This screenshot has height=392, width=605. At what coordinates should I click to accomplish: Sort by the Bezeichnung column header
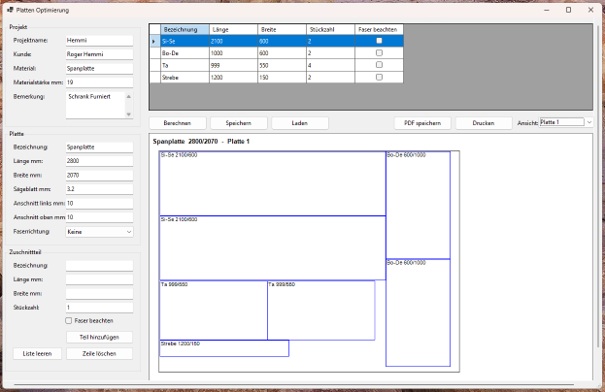185,29
